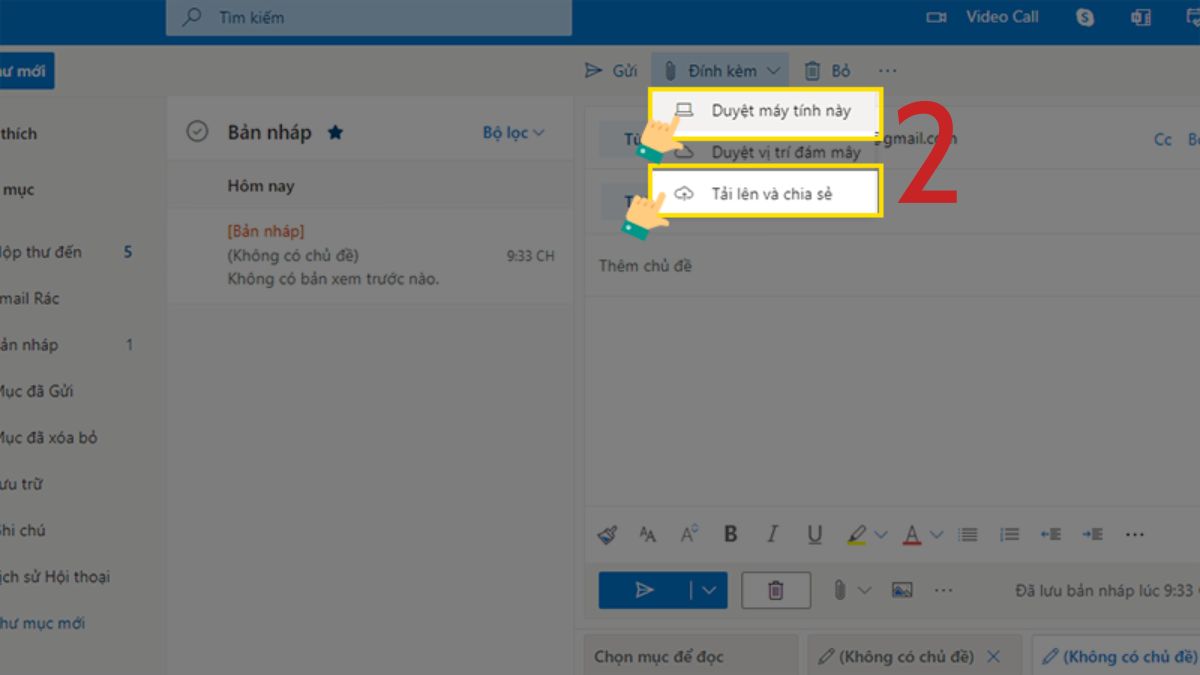Click the Hôm nay group header
Screen dimensions: 1200x675
click(261, 186)
